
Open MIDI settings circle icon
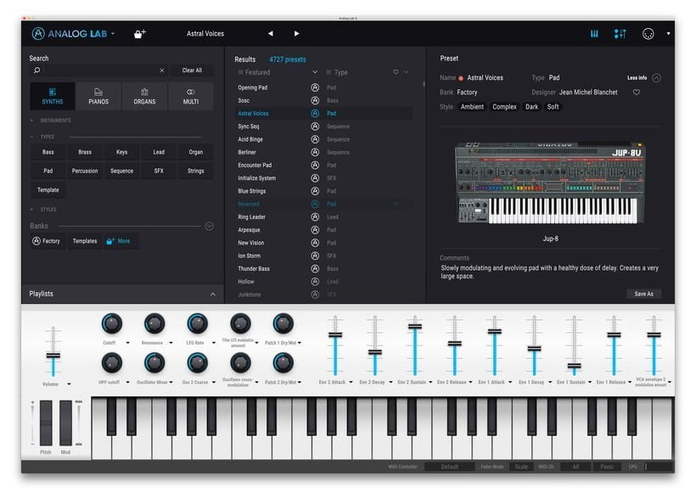click(648, 34)
